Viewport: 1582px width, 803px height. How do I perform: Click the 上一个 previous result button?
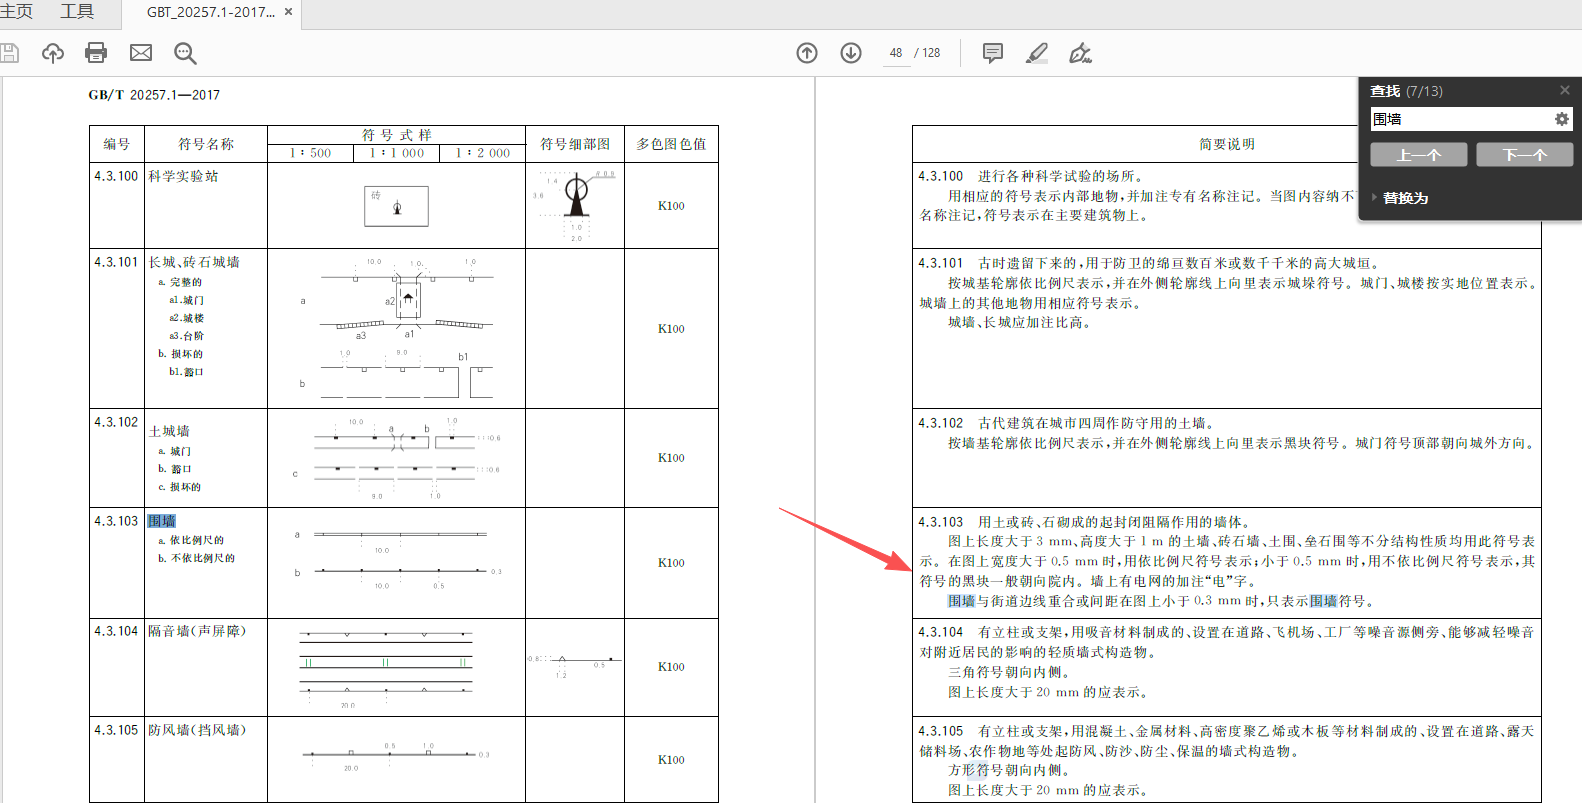coord(1419,155)
